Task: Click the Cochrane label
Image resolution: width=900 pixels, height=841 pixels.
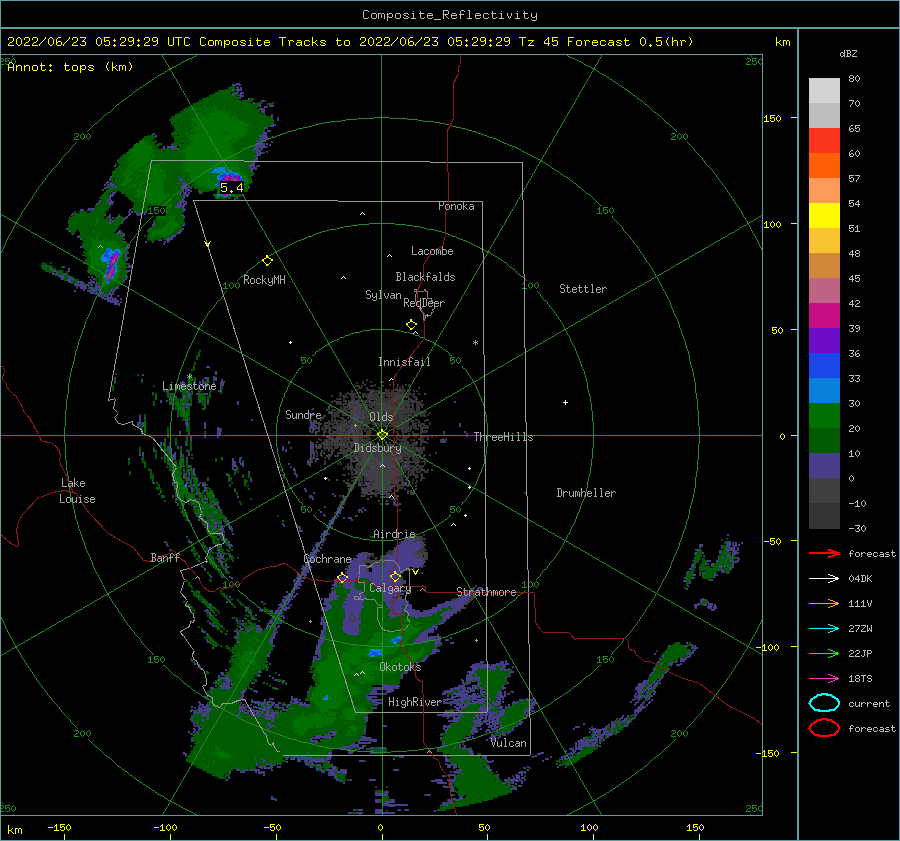Action: [327, 559]
